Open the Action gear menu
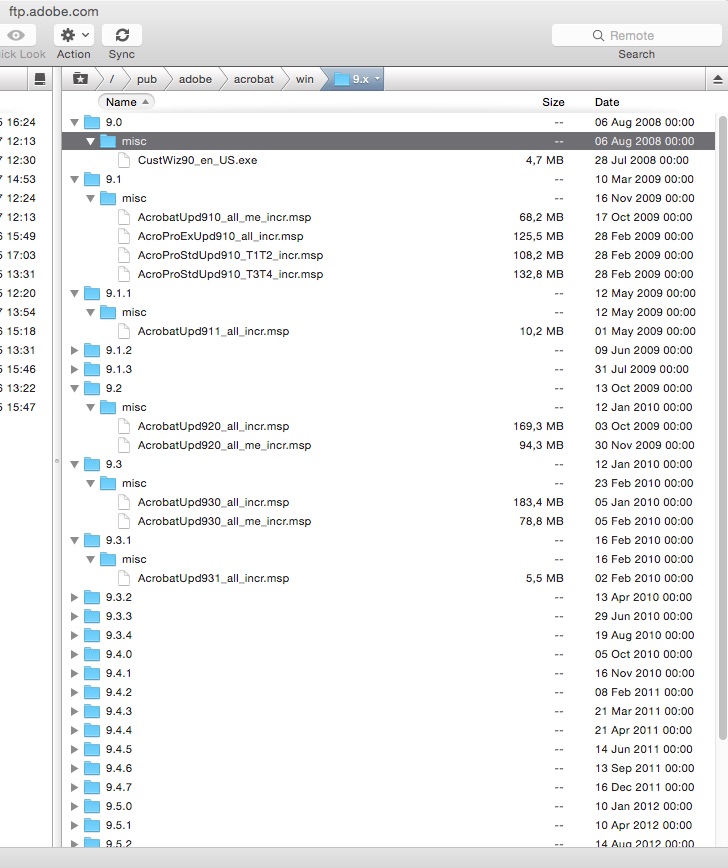The width and height of the screenshot is (728, 868). coord(74,35)
